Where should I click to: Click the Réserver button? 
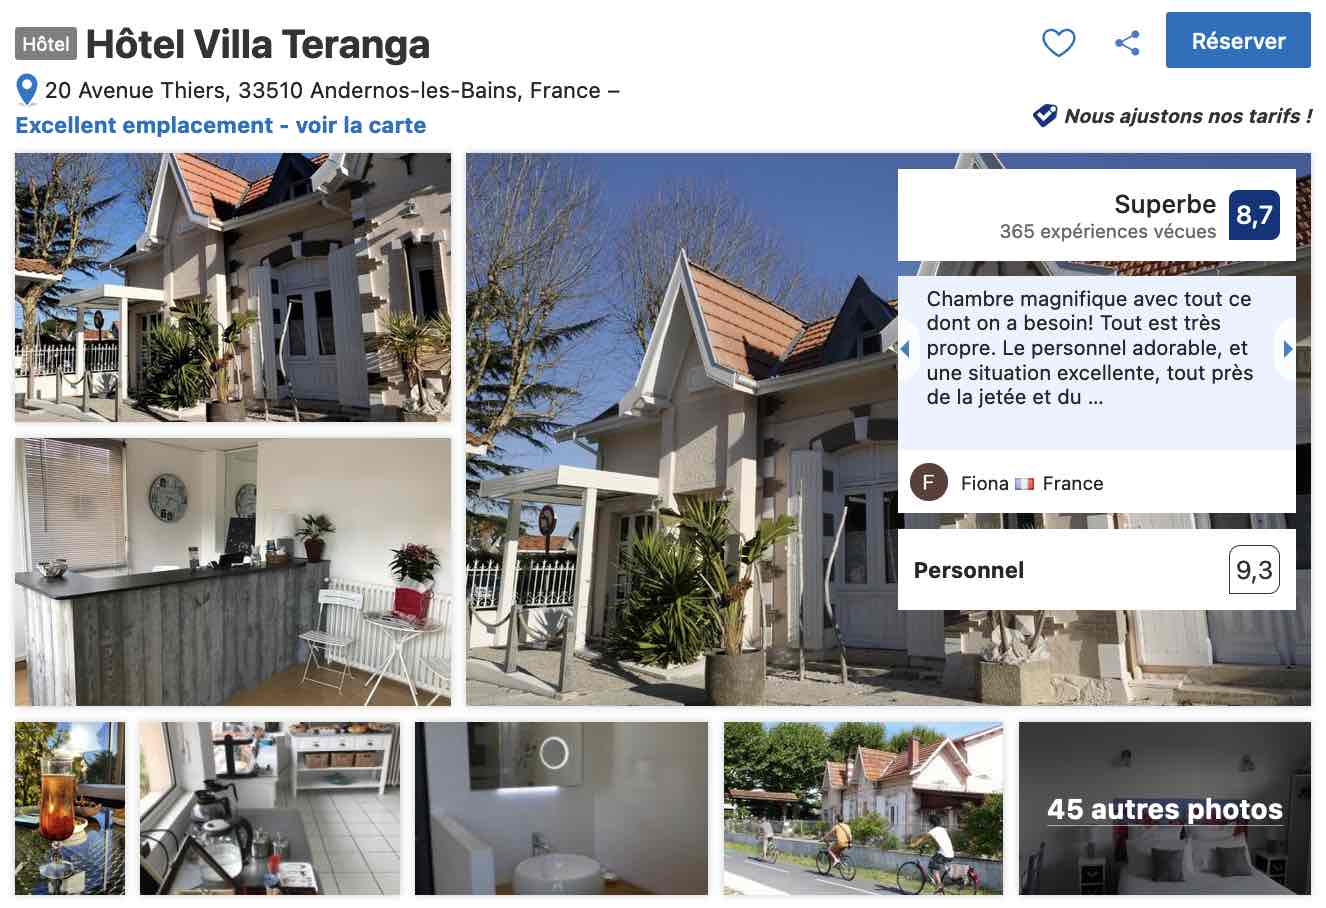click(x=1238, y=41)
